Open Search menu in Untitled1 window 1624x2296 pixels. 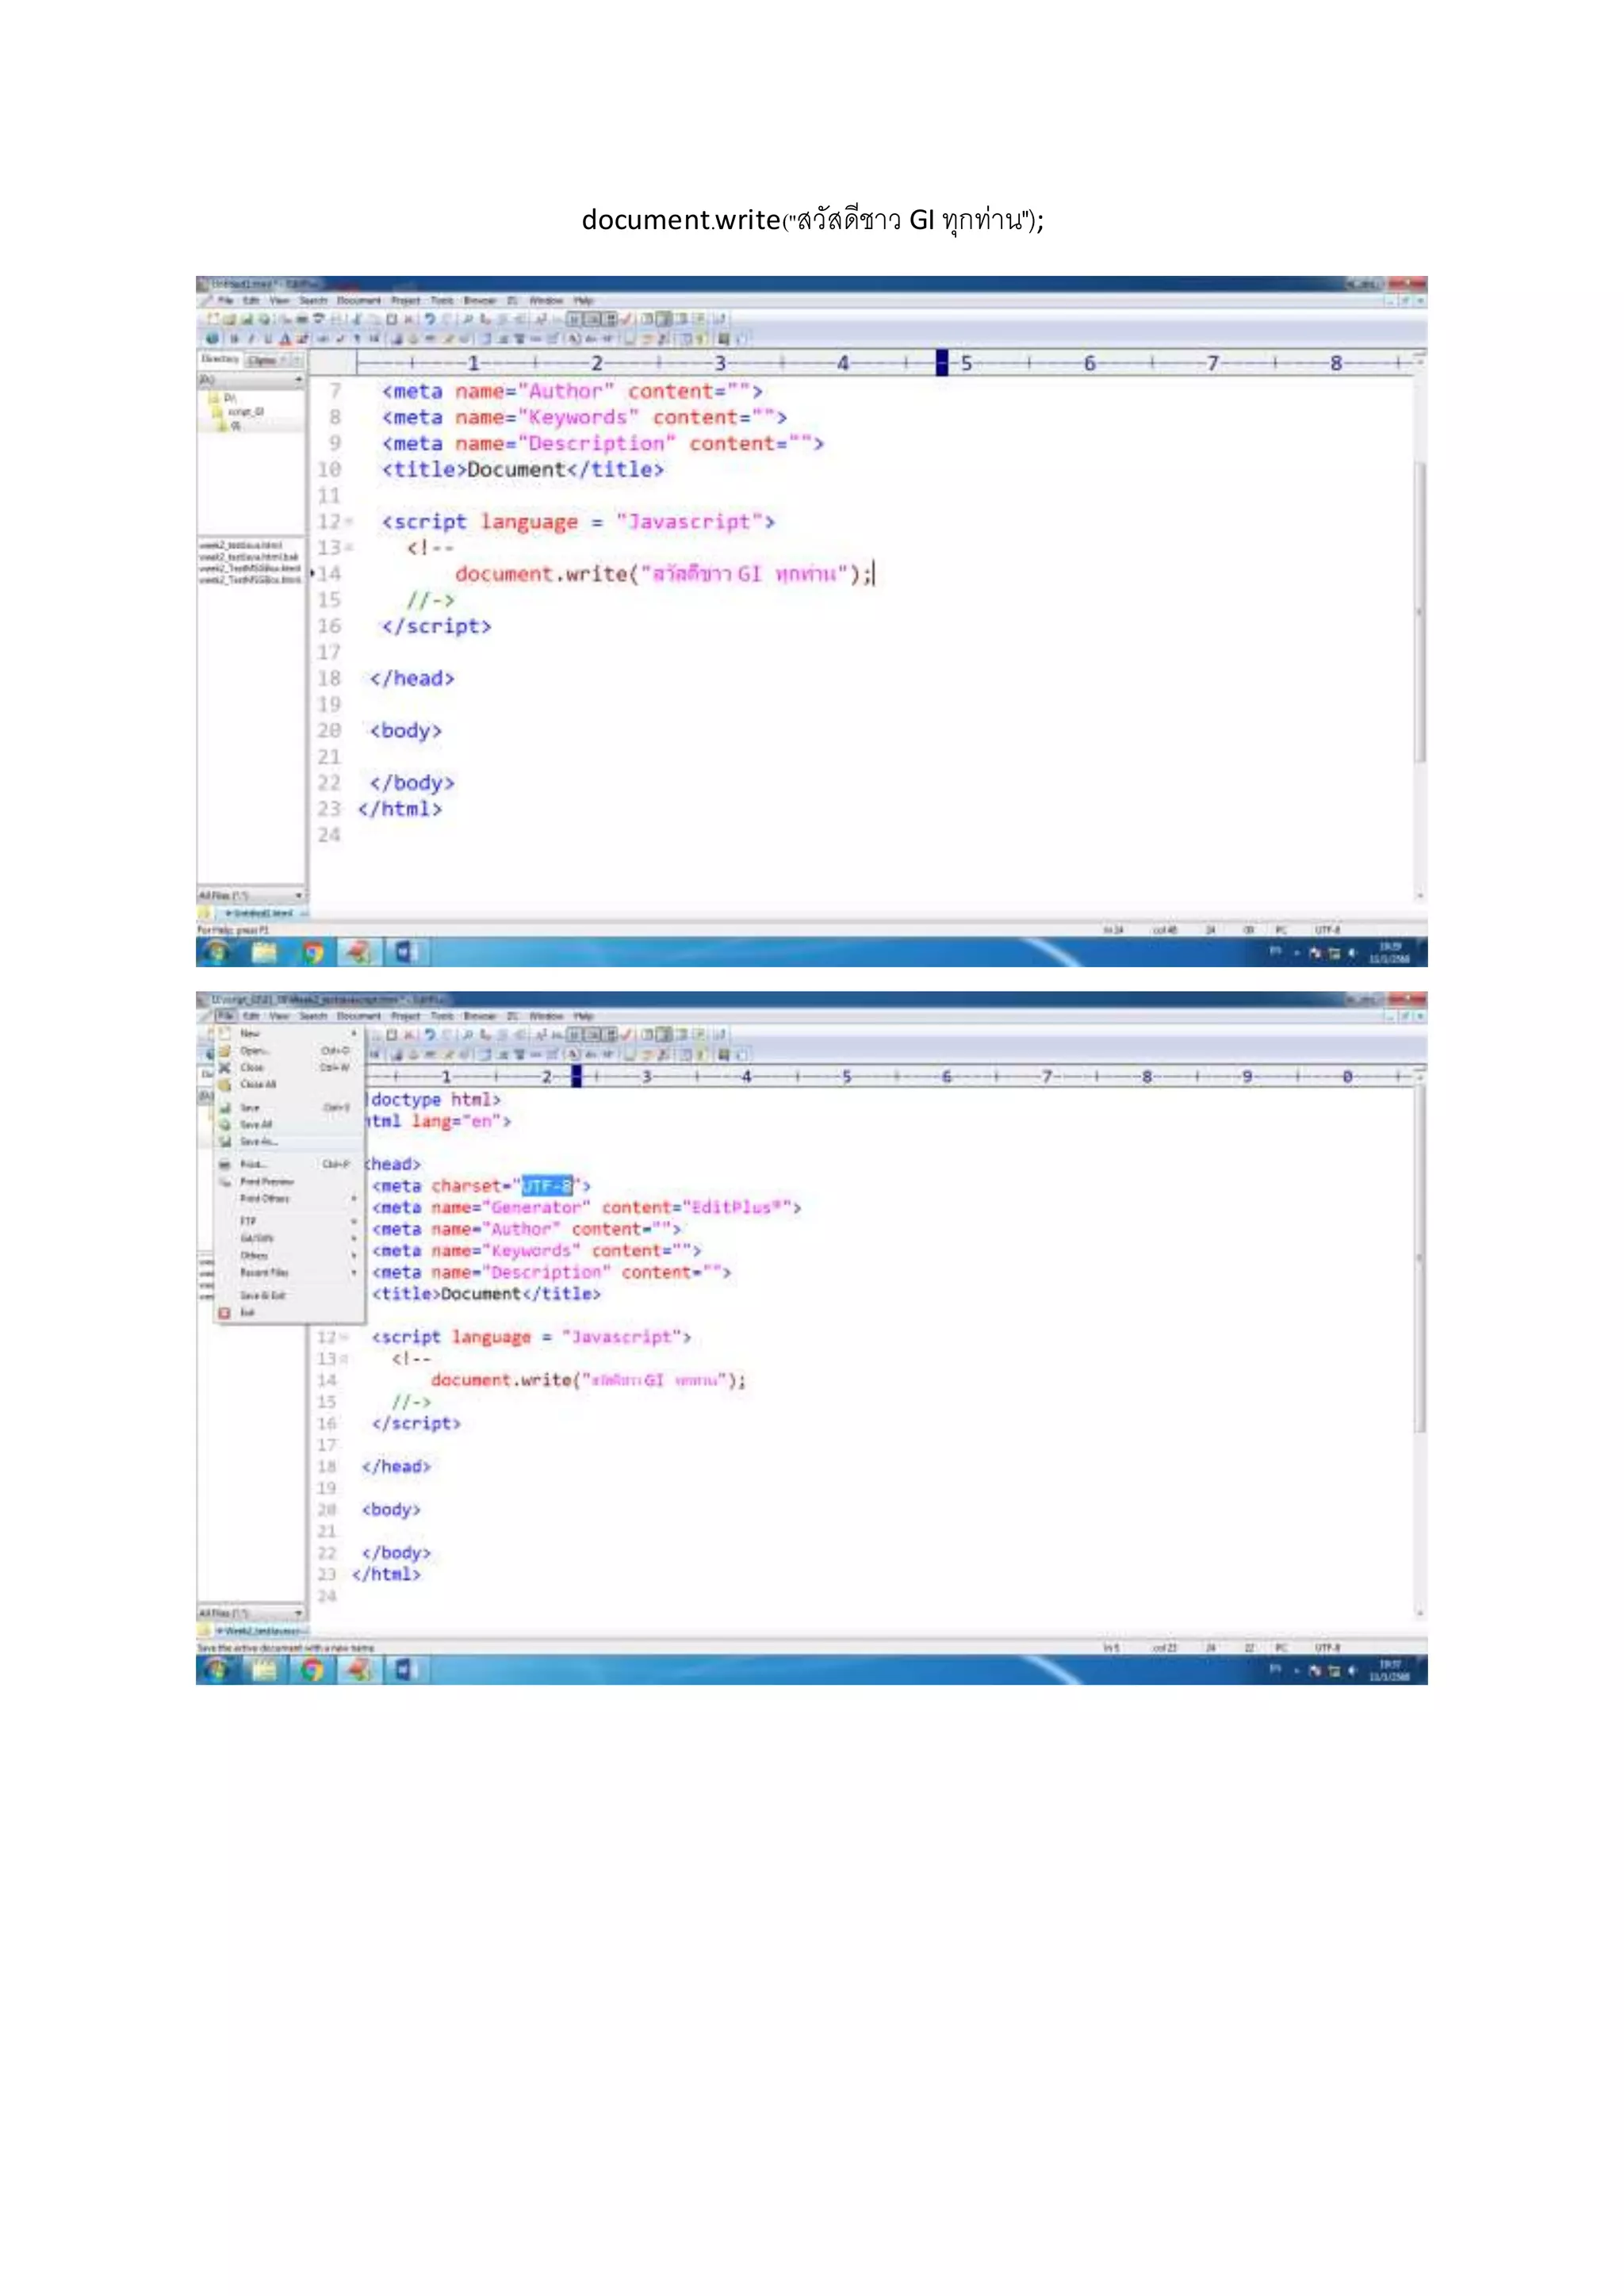click(x=314, y=300)
